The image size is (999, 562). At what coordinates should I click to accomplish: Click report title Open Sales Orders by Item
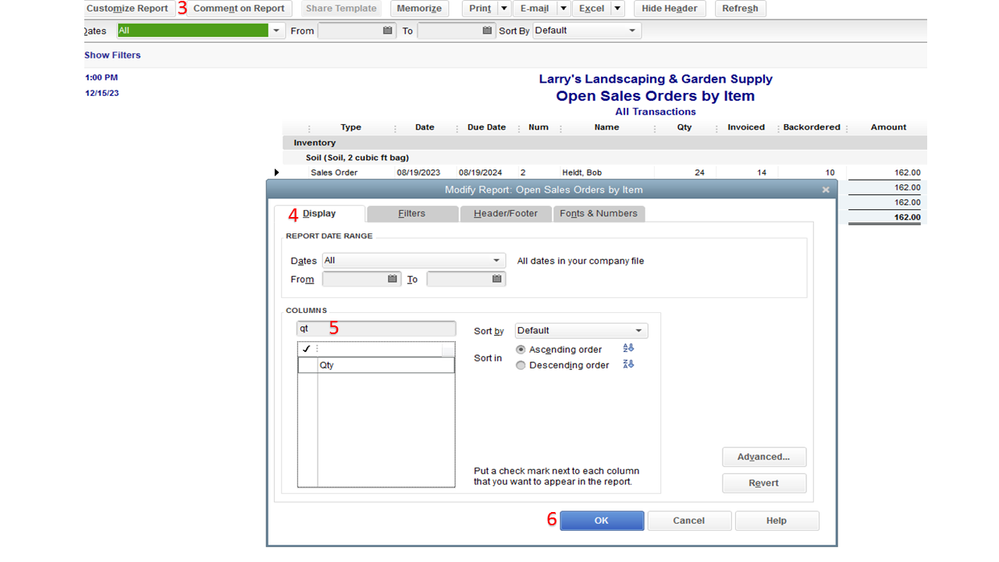(x=655, y=96)
